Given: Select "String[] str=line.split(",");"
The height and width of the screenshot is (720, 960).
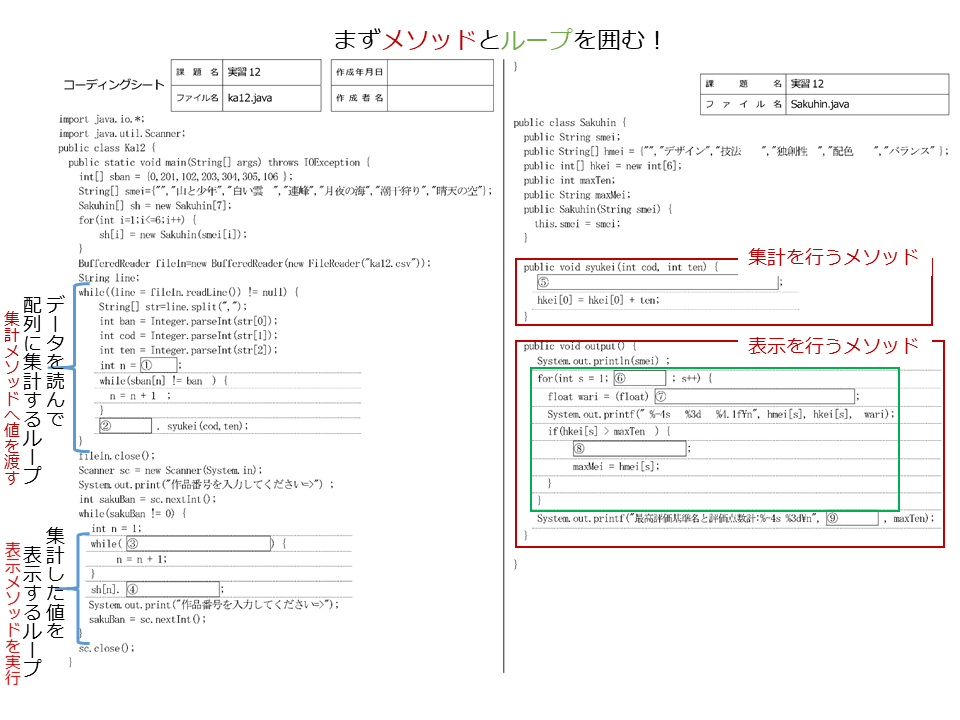Looking at the screenshot, I should tap(173, 307).
